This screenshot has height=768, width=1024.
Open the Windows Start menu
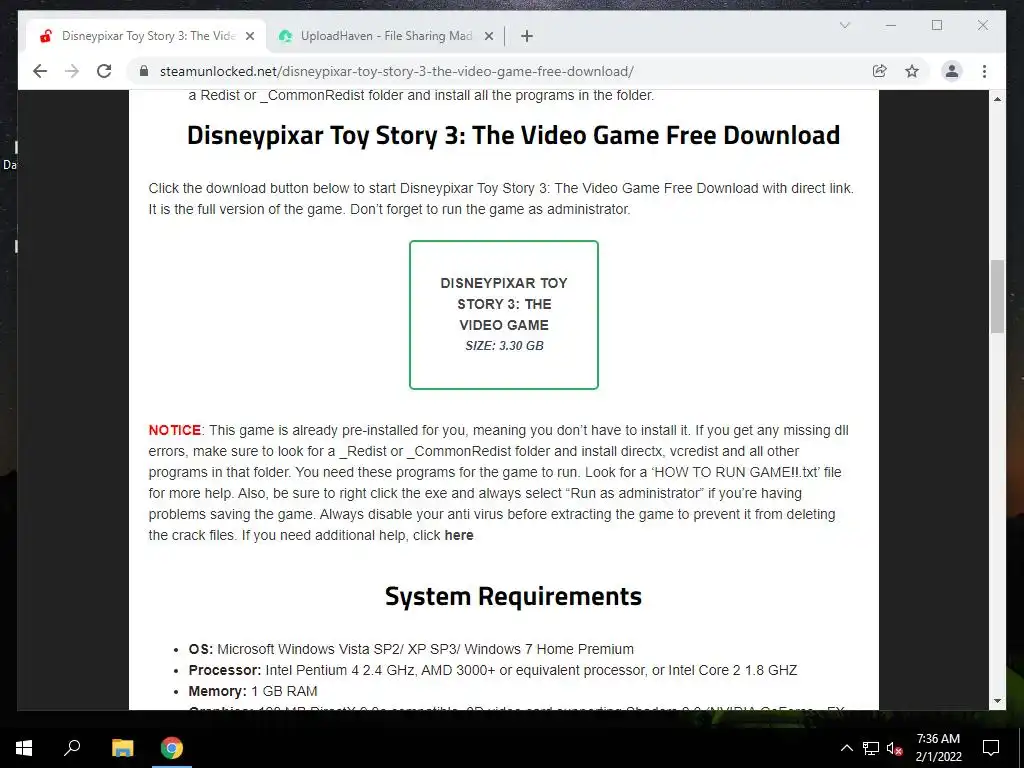tap(24, 748)
